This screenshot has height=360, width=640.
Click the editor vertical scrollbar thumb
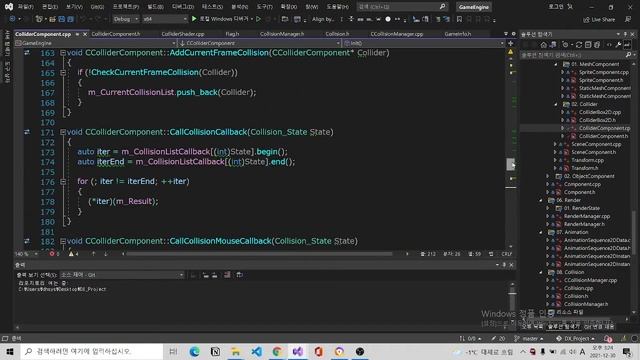511,164
